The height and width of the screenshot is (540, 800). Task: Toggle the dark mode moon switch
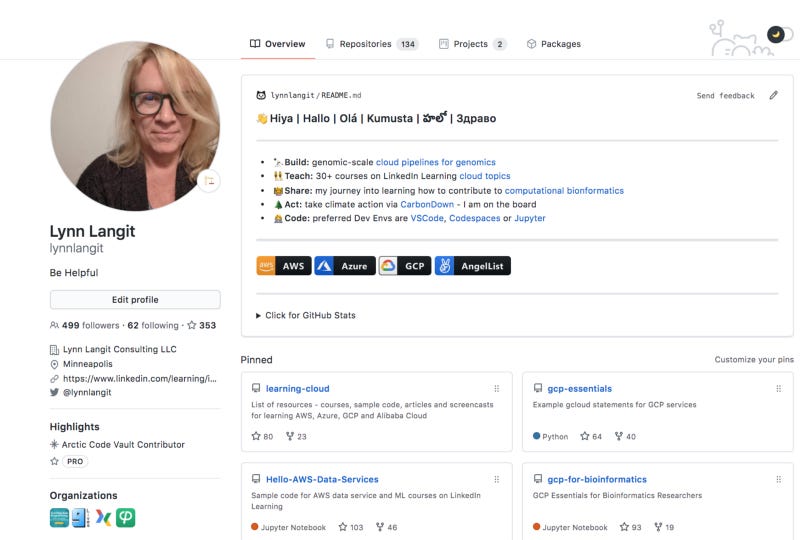pyautogui.click(x=780, y=34)
